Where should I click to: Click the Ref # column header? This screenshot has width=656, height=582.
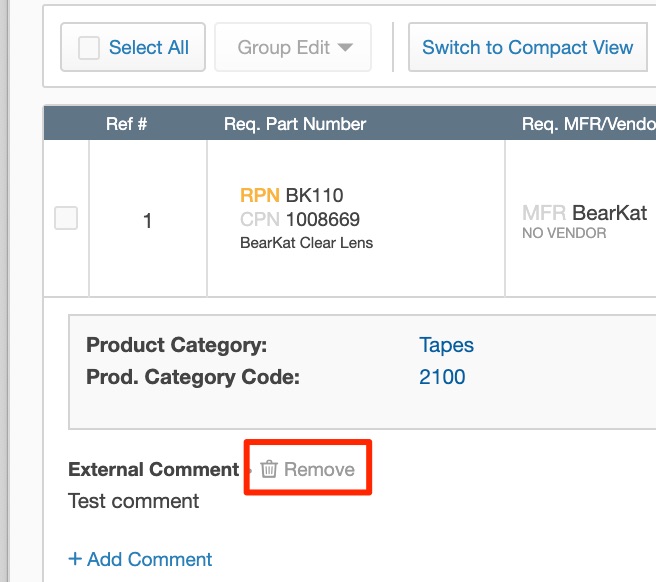pyautogui.click(x=127, y=124)
